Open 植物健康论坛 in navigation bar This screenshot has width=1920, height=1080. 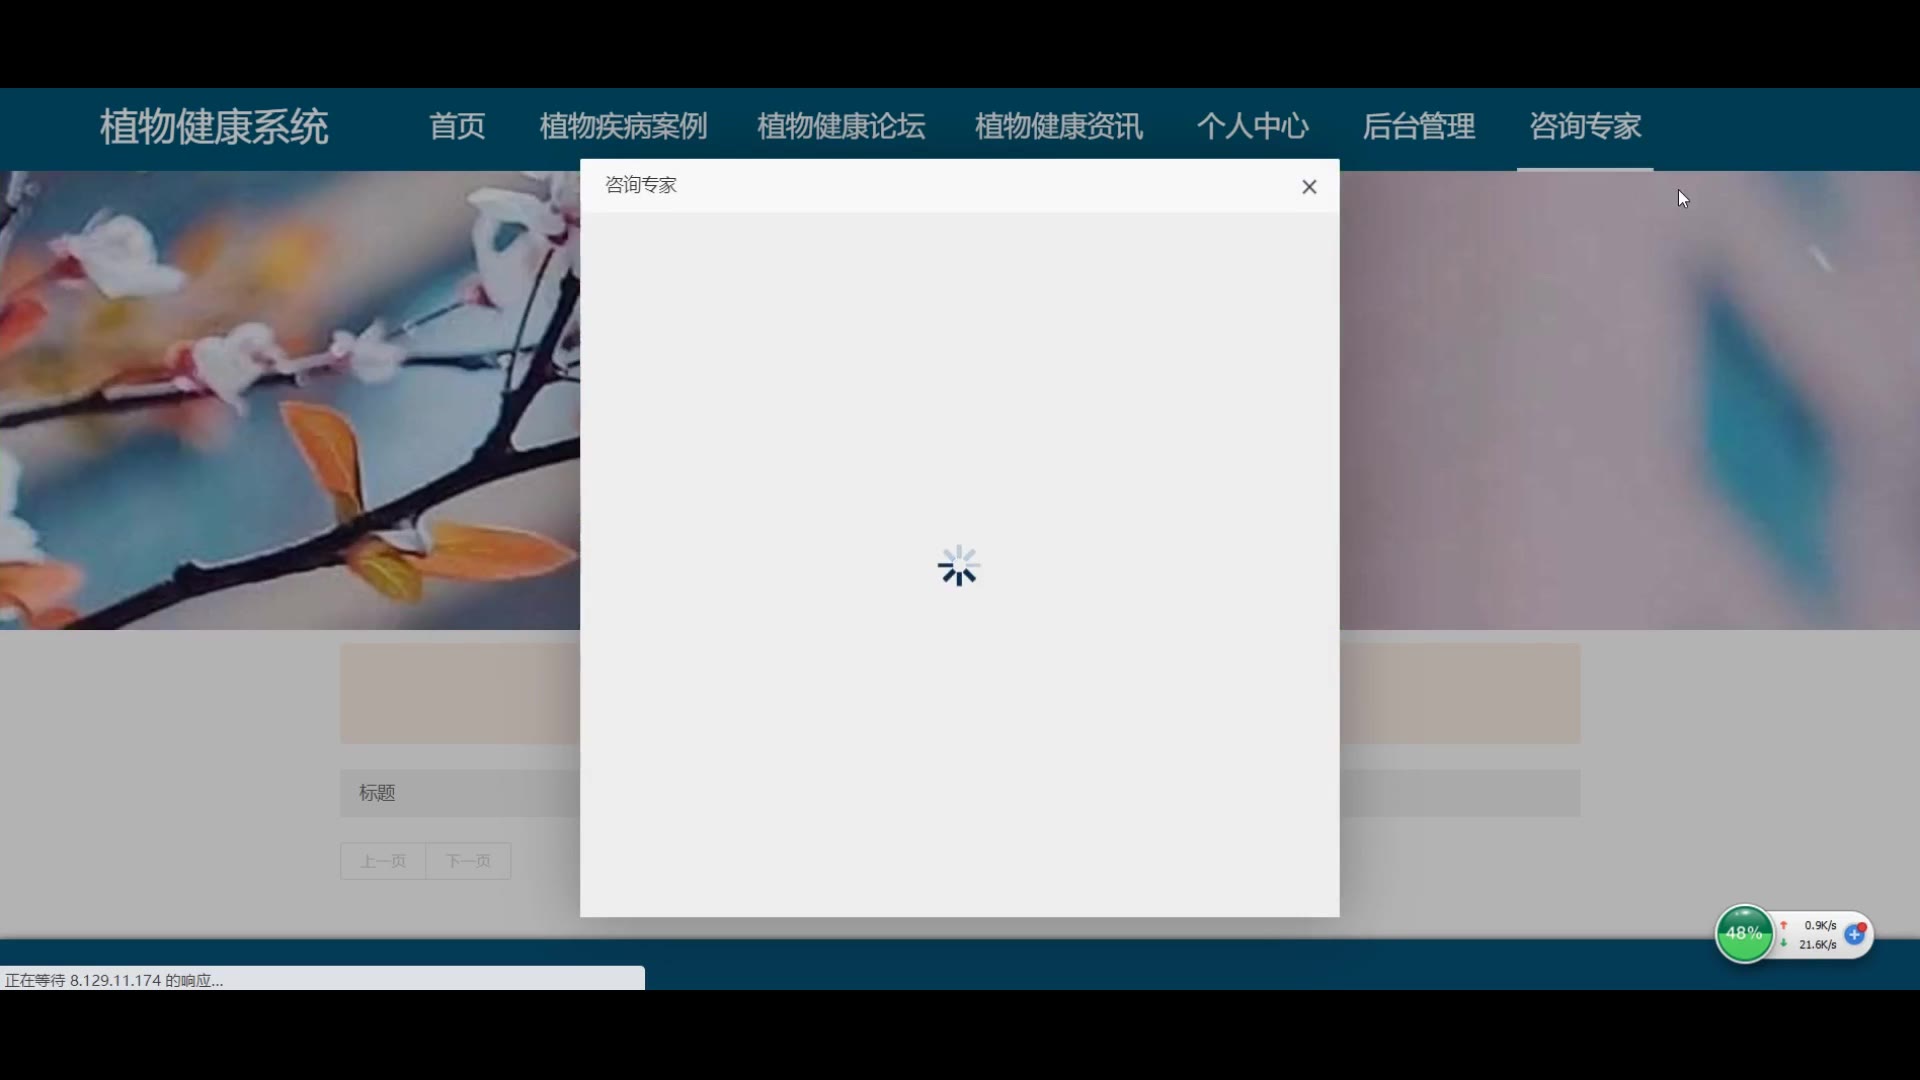[x=841, y=127]
